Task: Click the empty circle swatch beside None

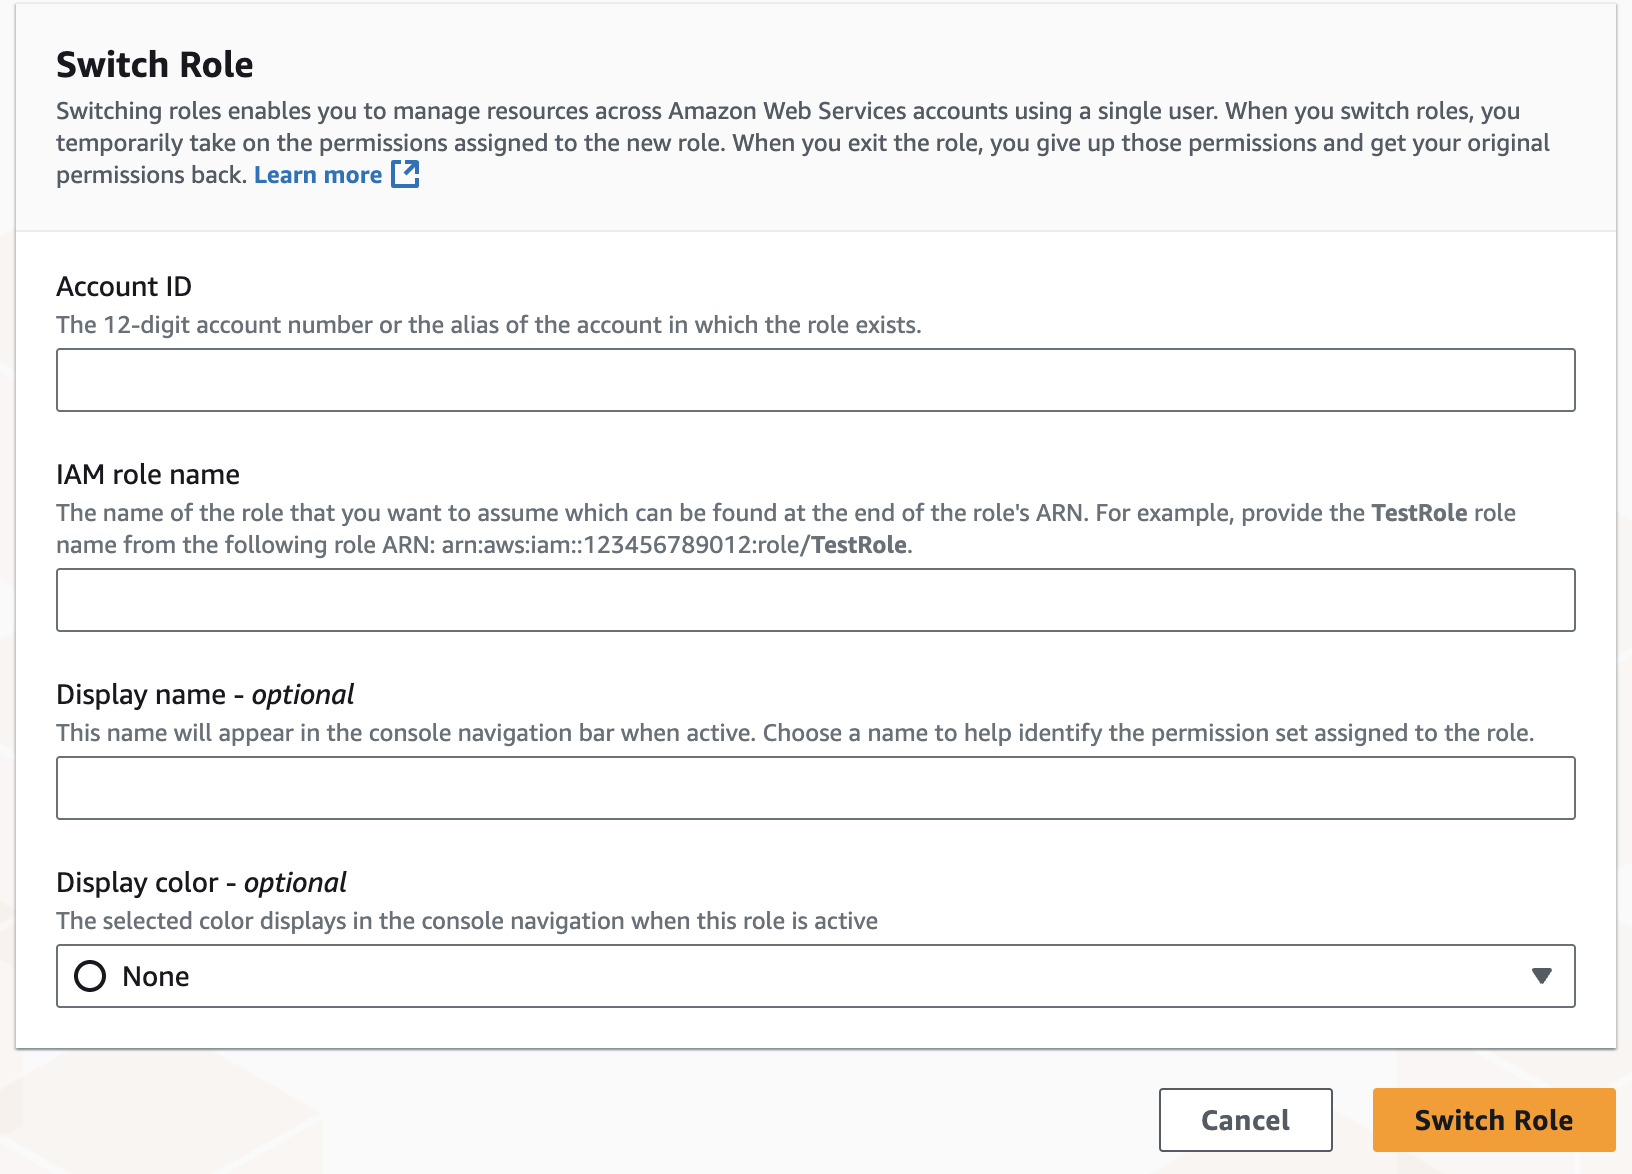Action: click(90, 976)
